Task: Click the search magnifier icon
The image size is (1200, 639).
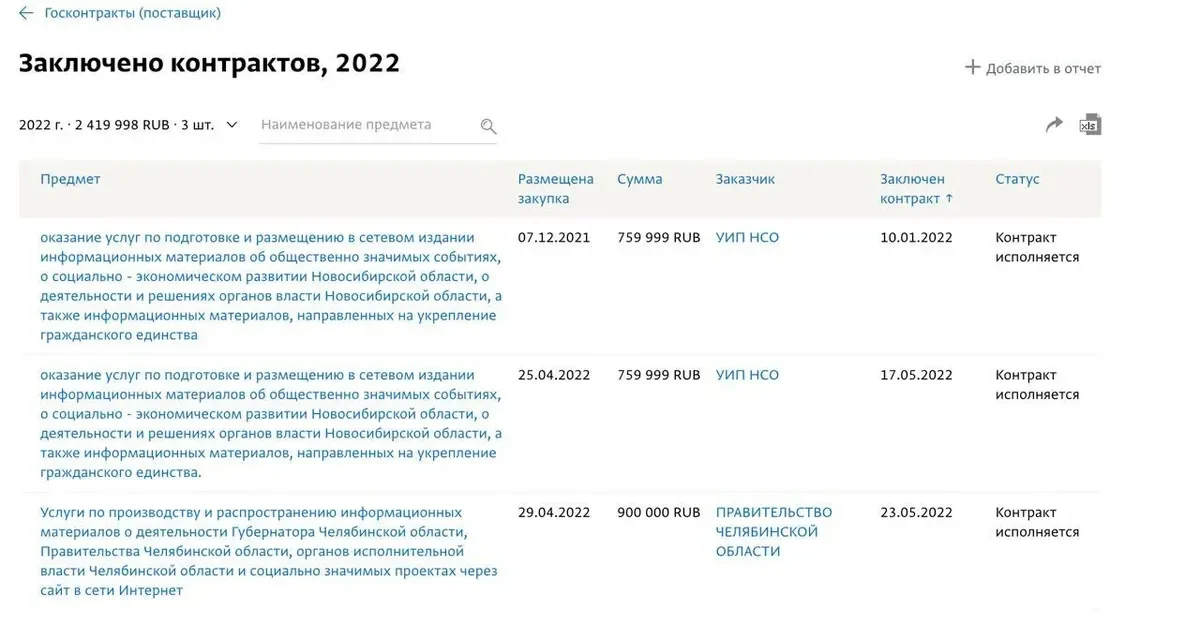Action: (488, 126)
